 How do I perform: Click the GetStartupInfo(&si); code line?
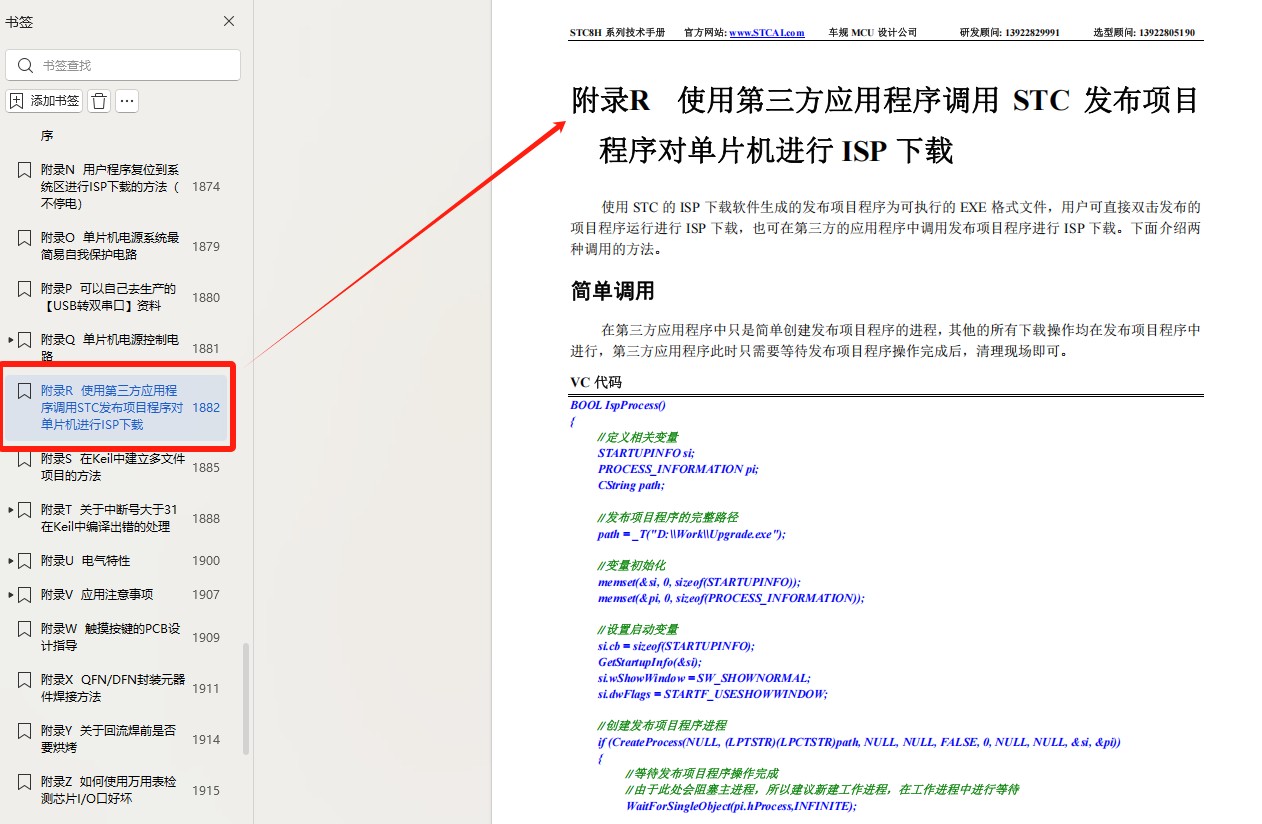[650, 662]
